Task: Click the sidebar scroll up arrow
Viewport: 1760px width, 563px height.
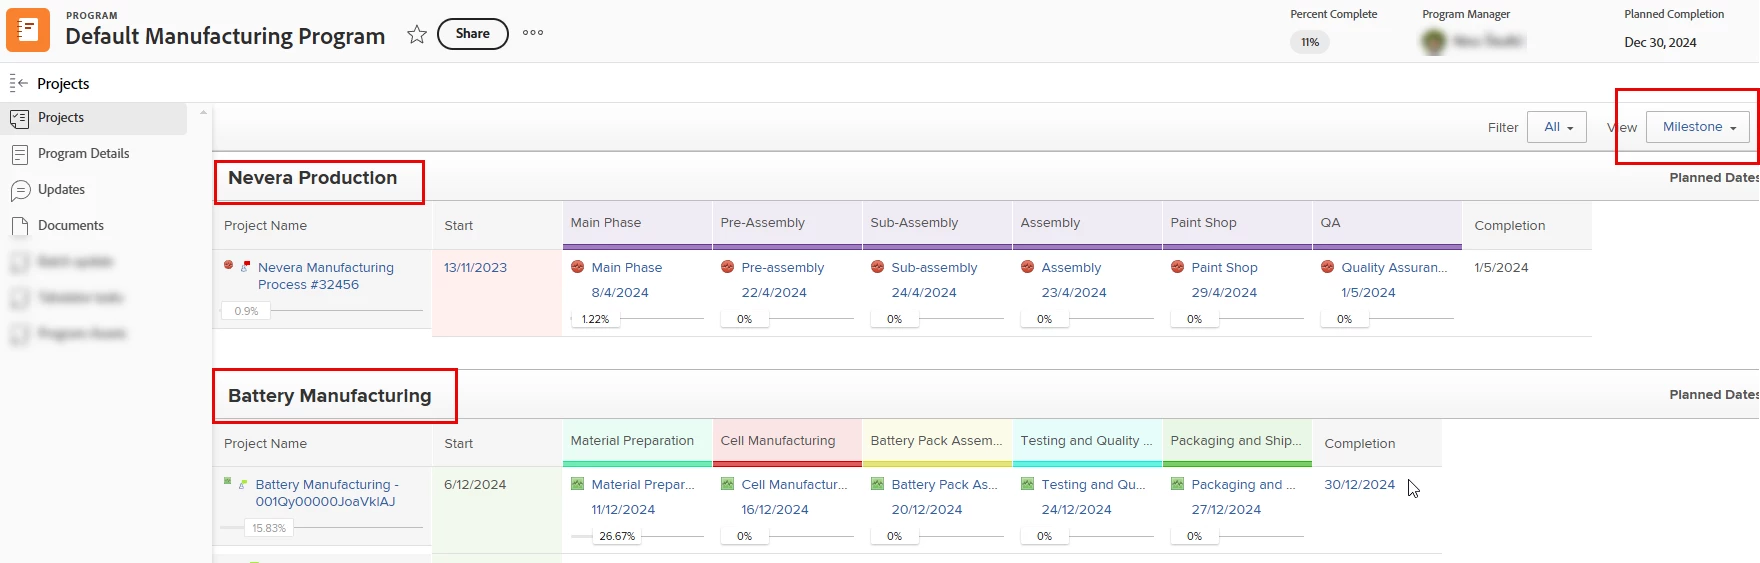Action: pyautogui.click(x=203, y=112)
